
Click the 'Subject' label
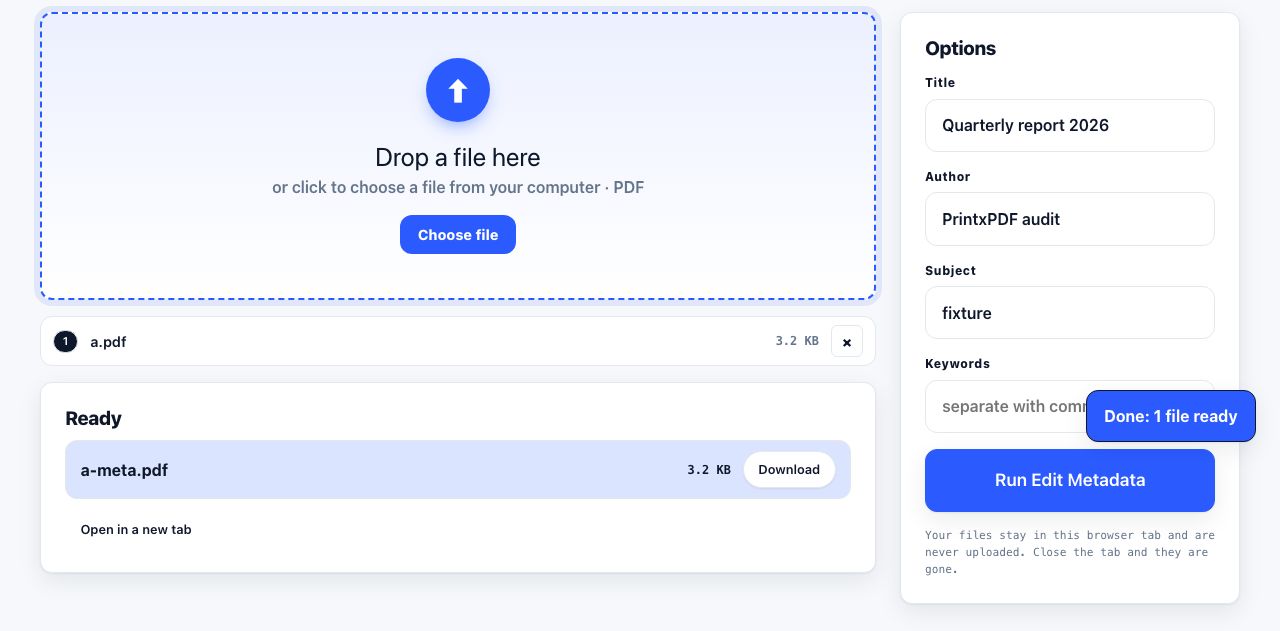point(950,271)
